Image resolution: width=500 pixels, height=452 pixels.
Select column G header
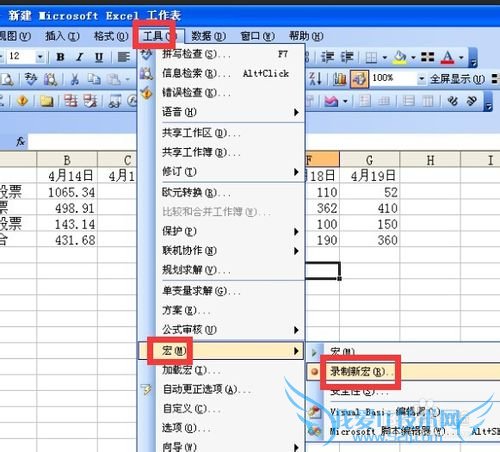pyautogui.click(x=369, y=160)
